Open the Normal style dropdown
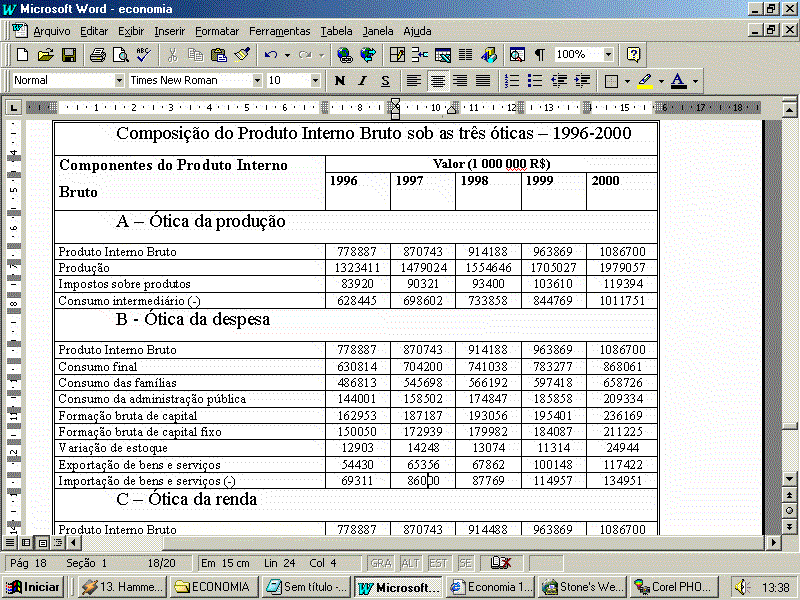The width and height of the screenshot is (800, 600). pos(119,81)
